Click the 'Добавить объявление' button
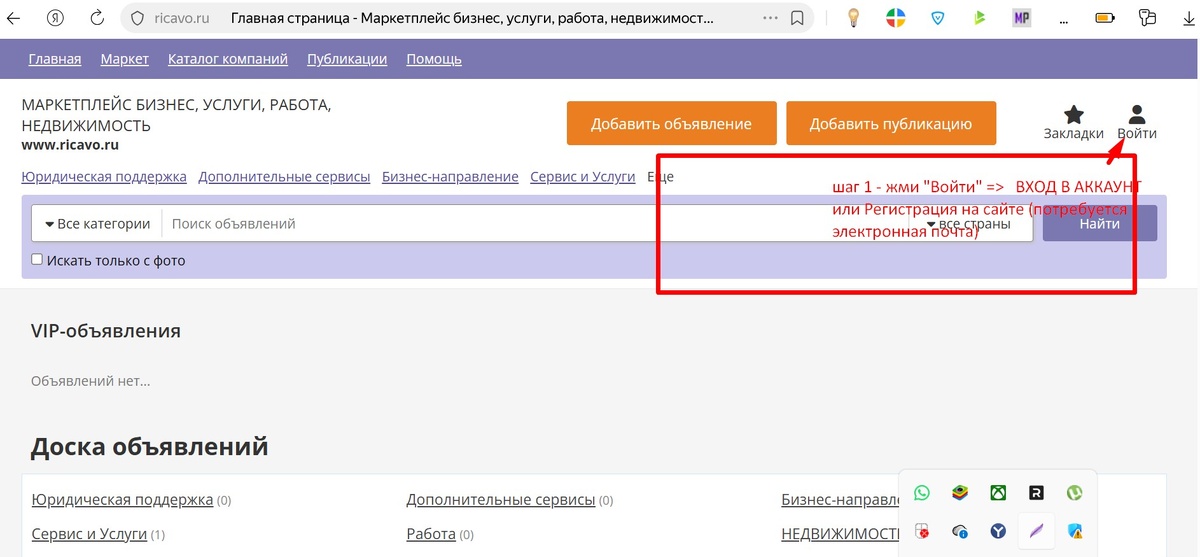 point(671,124)
